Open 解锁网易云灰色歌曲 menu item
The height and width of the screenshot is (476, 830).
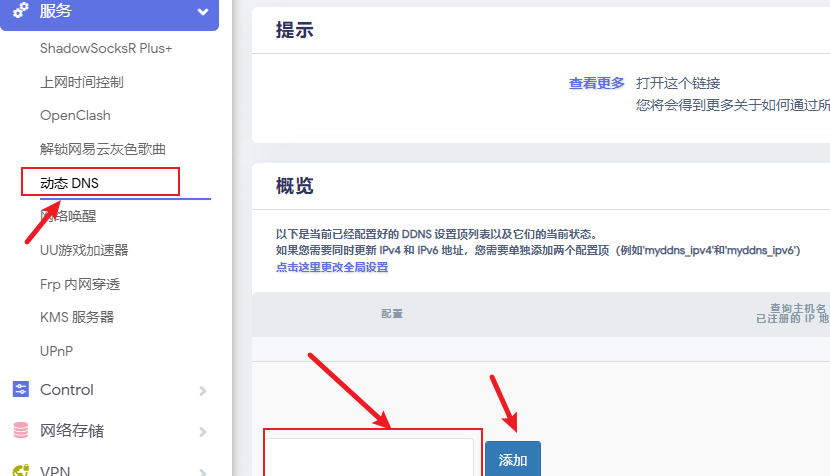click(x=103, y=149)
